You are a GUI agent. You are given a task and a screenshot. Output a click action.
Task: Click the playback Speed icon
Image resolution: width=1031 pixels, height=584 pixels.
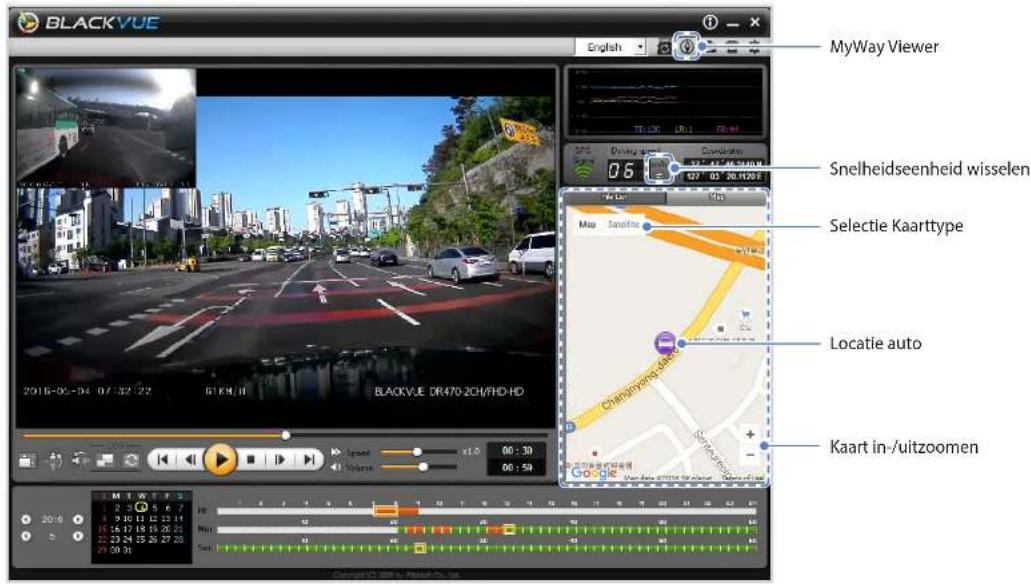pos(336,452)
